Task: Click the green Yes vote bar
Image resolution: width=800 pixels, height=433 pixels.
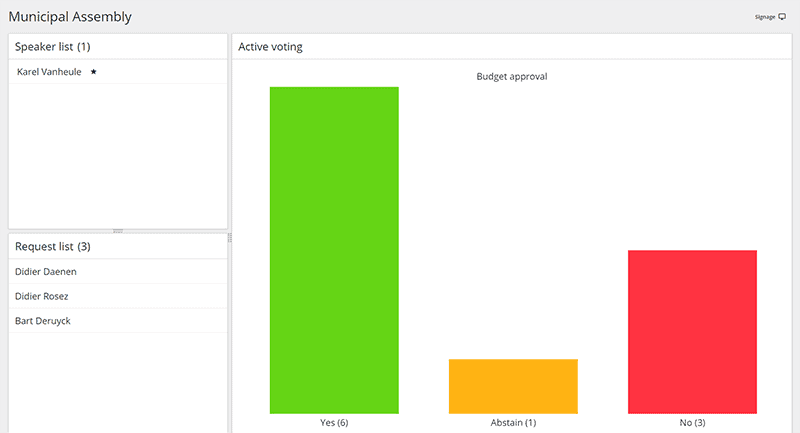Action: [334, 250]
